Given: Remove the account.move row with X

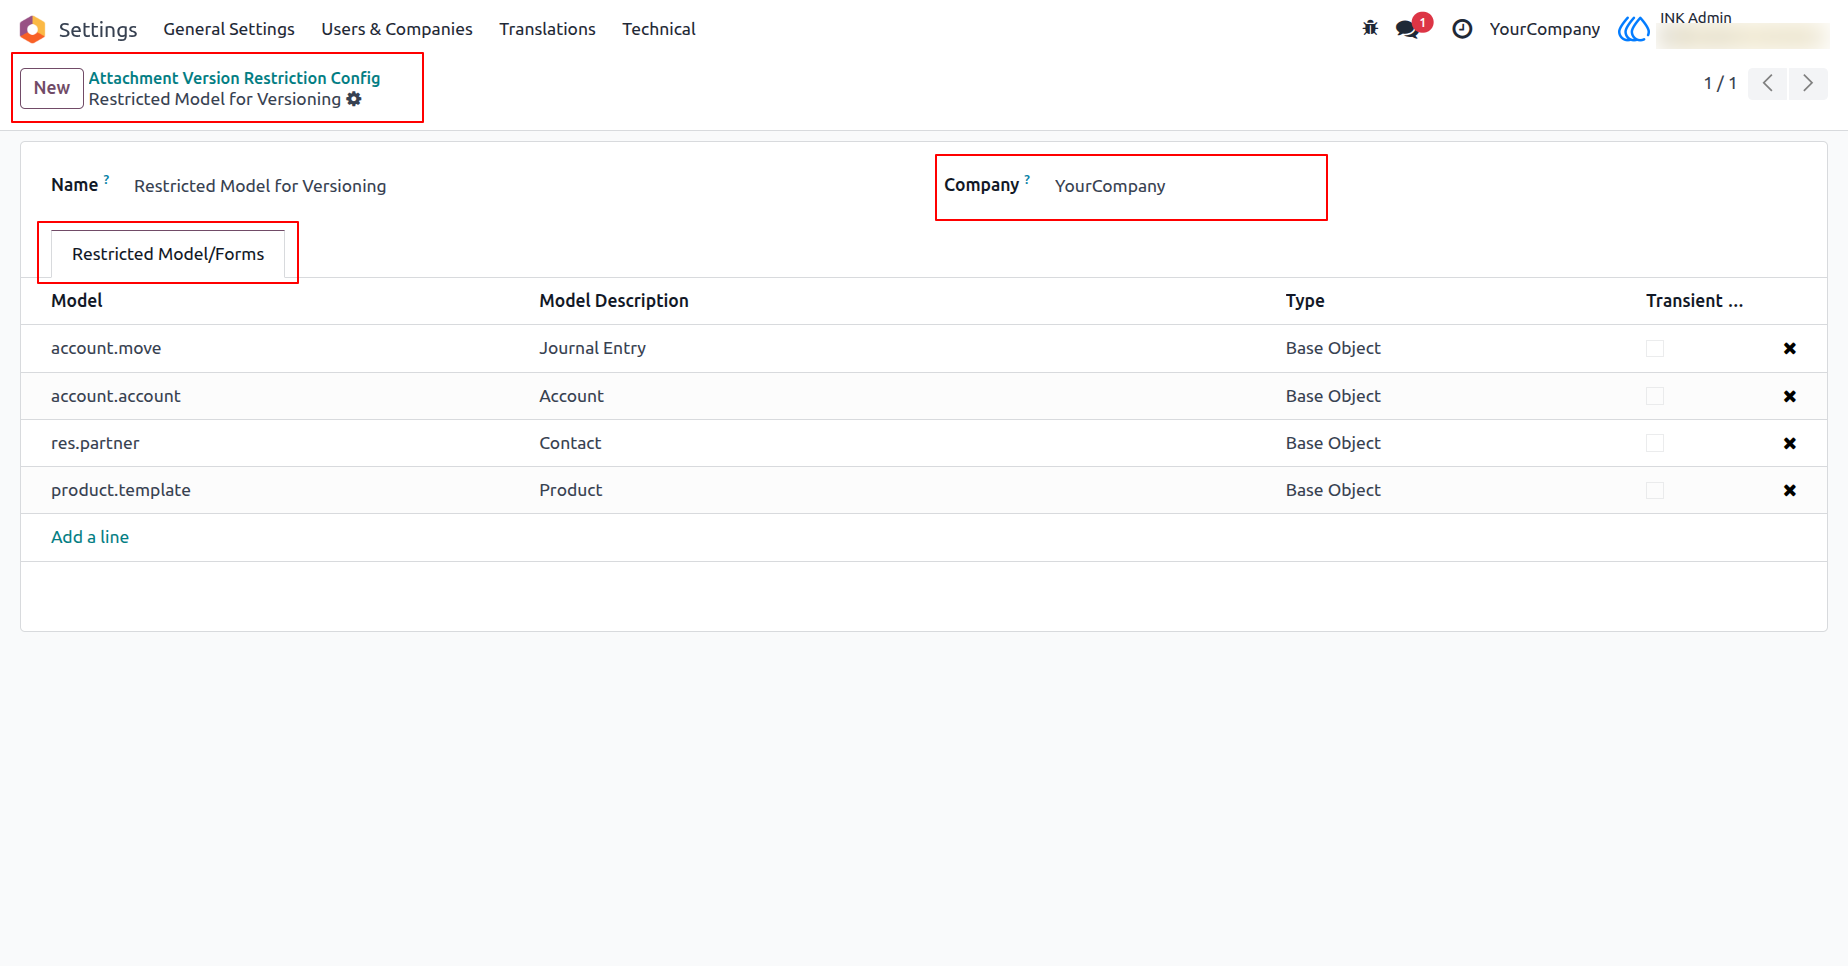Looking at the screenshot, I should 1790,348.
